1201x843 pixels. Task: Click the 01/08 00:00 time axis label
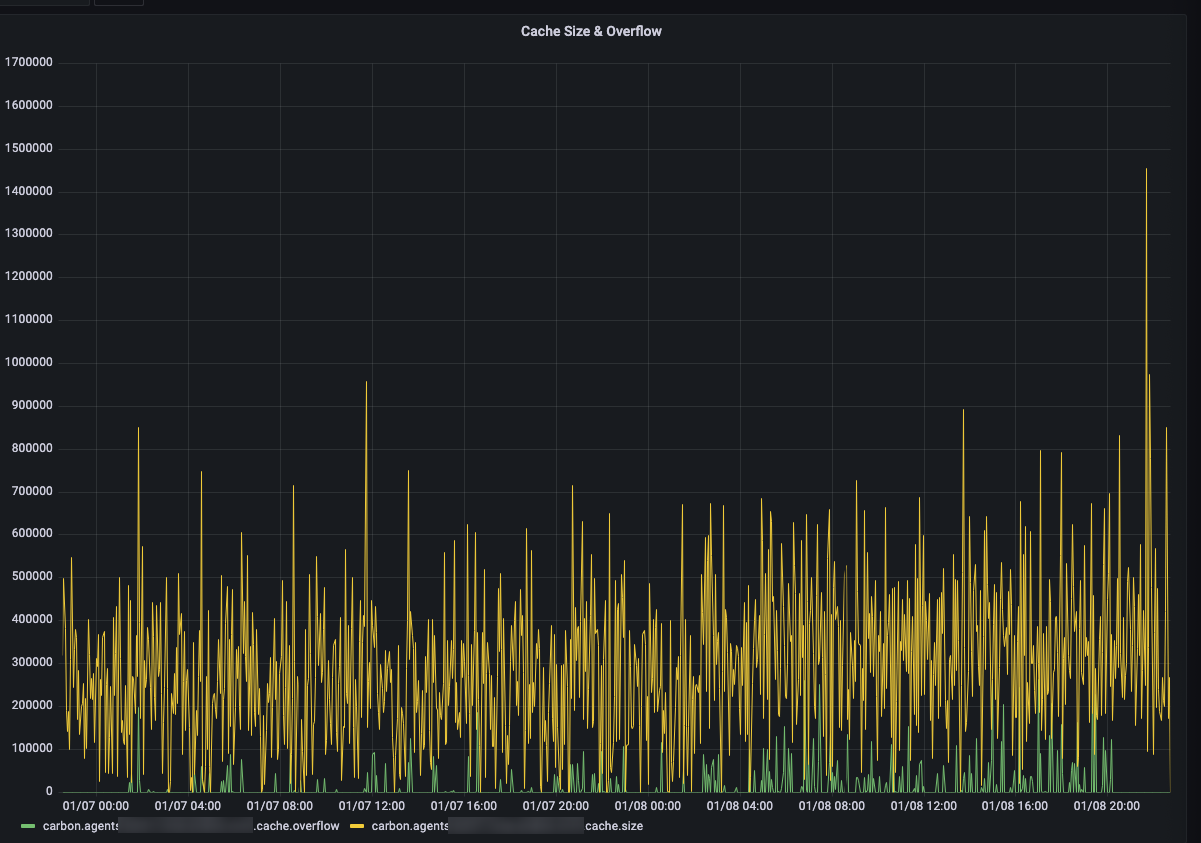pyautogui.click(x=648, y=805)
